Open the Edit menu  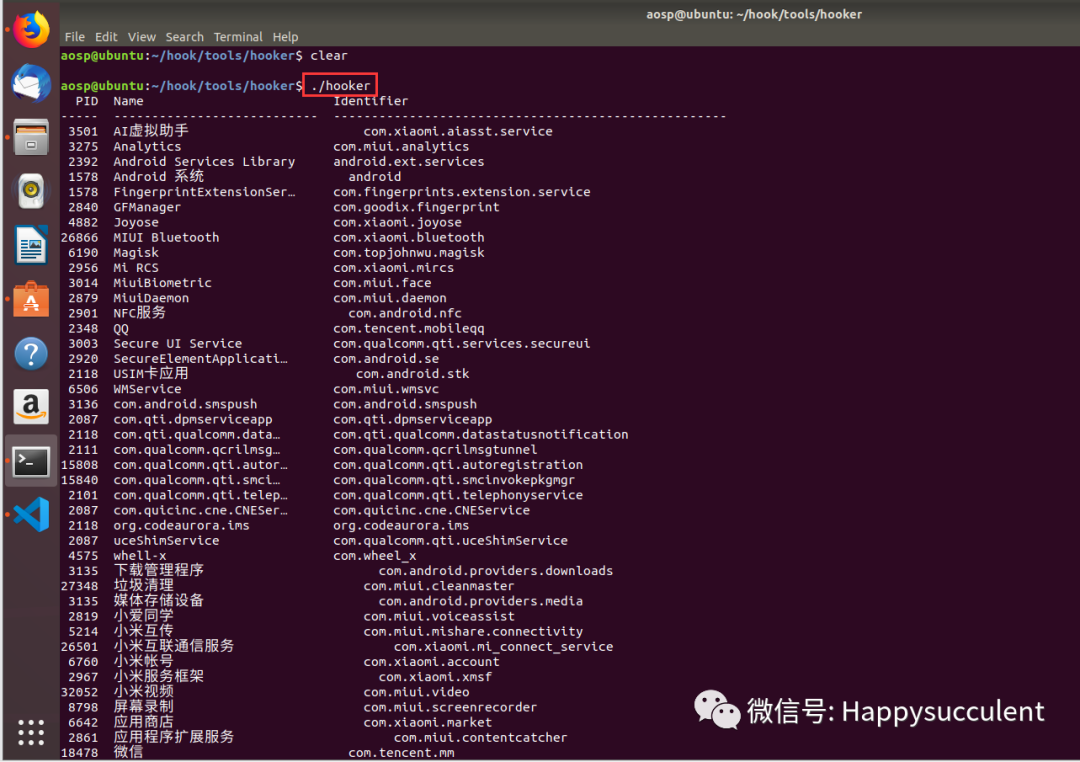pos(106,37)
